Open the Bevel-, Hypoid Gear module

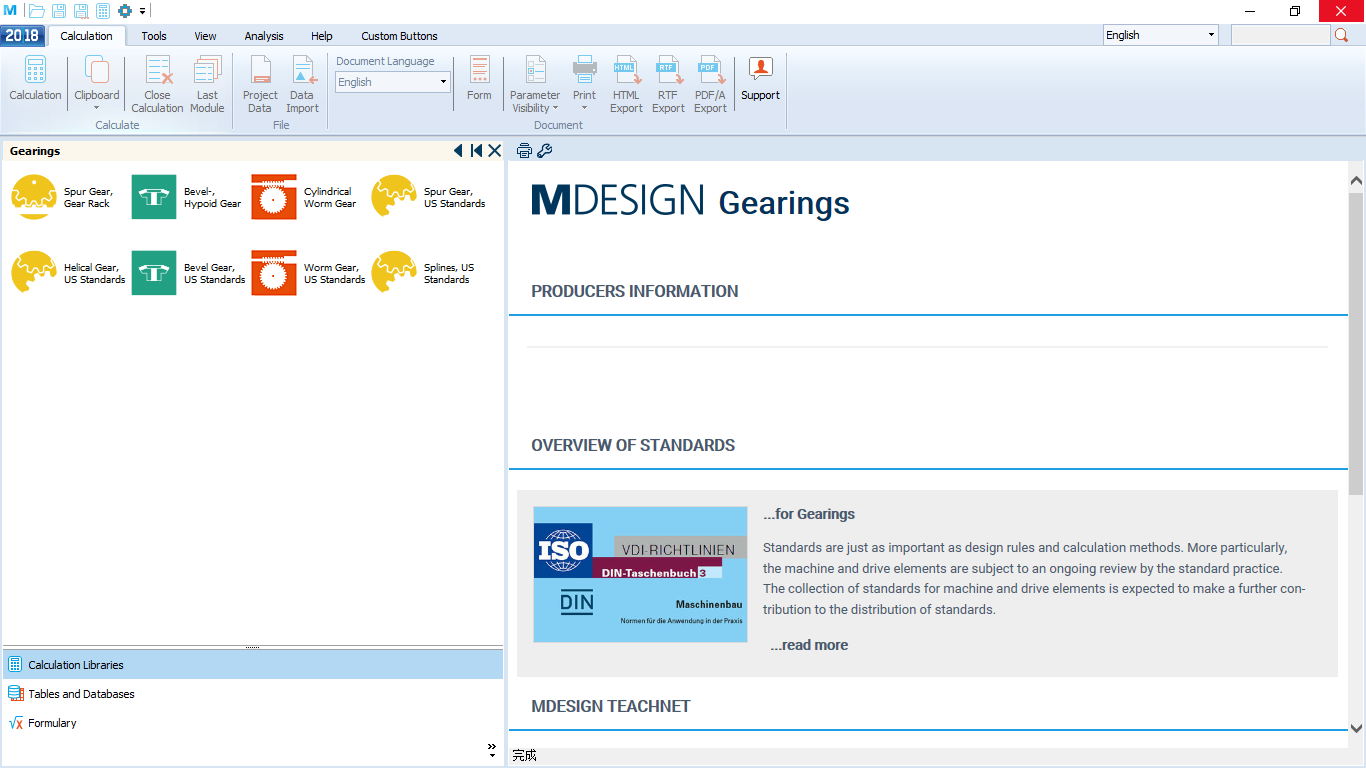pyautogui.click(x=187, y=197)
